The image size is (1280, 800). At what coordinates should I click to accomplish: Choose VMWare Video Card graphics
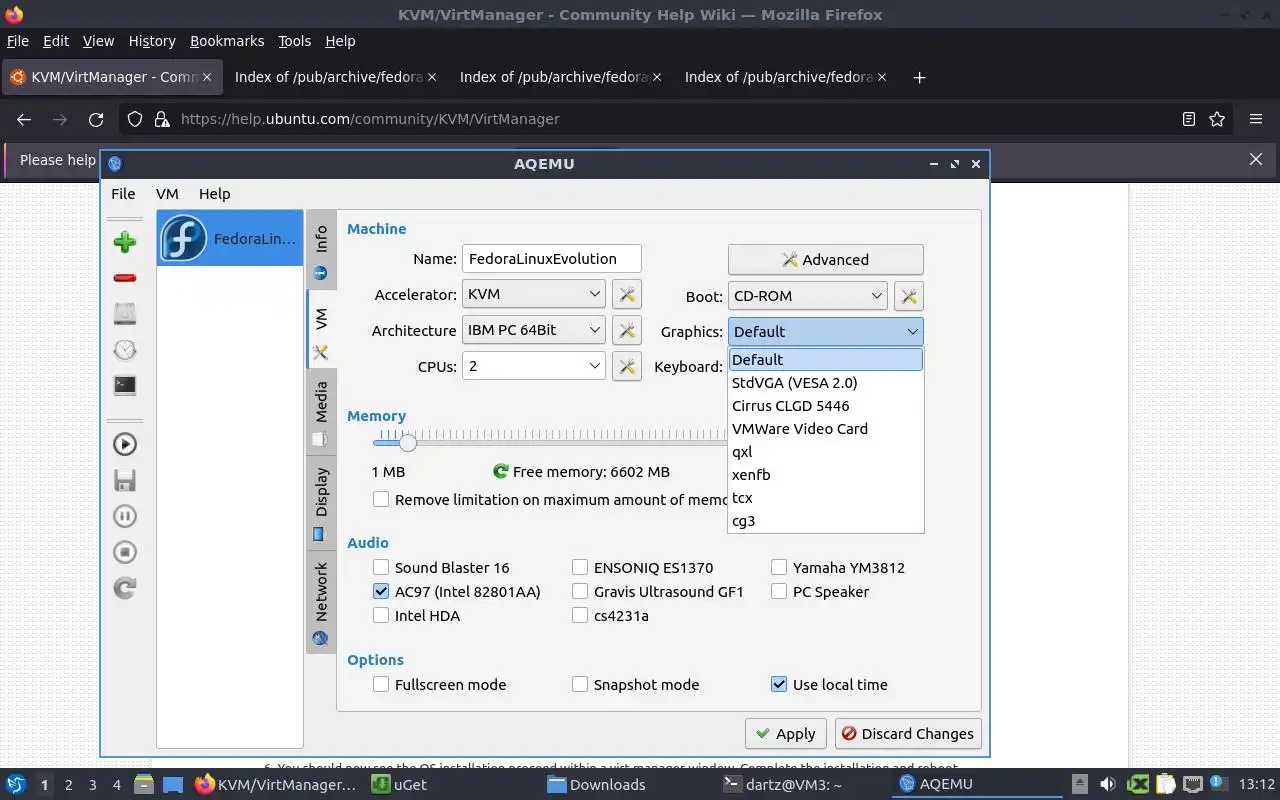point(825,429)
